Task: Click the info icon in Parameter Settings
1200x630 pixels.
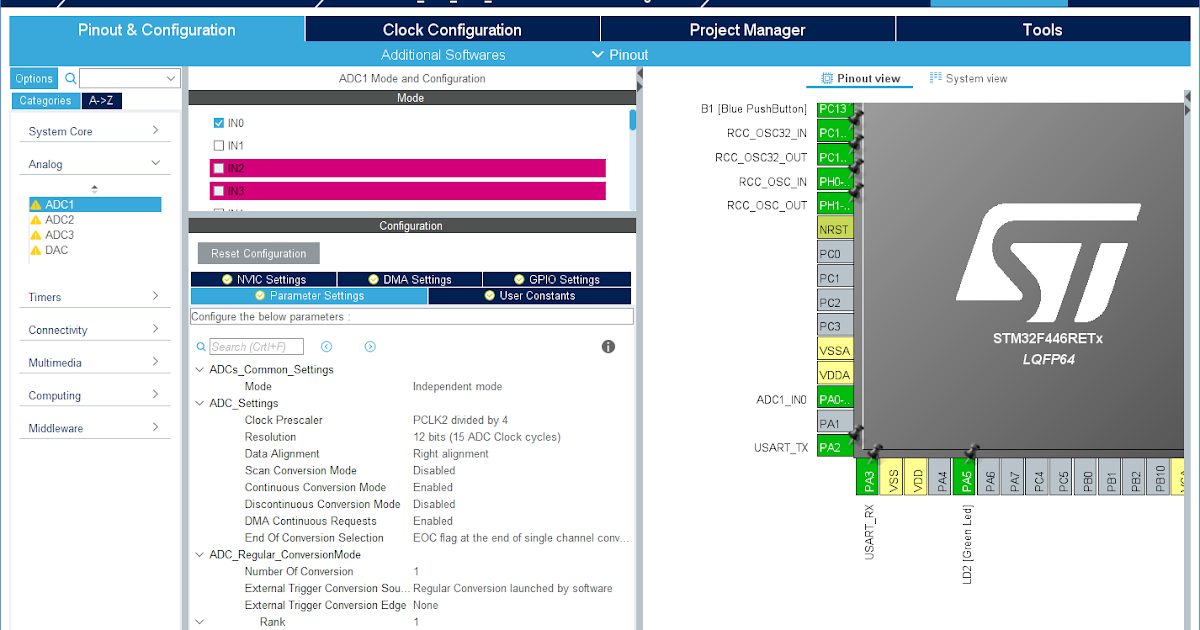Action: click(x=608, y=346)
